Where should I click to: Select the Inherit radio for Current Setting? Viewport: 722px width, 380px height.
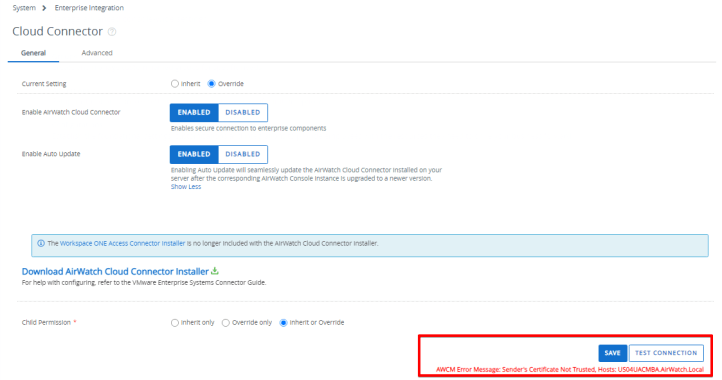pos(175,83)
